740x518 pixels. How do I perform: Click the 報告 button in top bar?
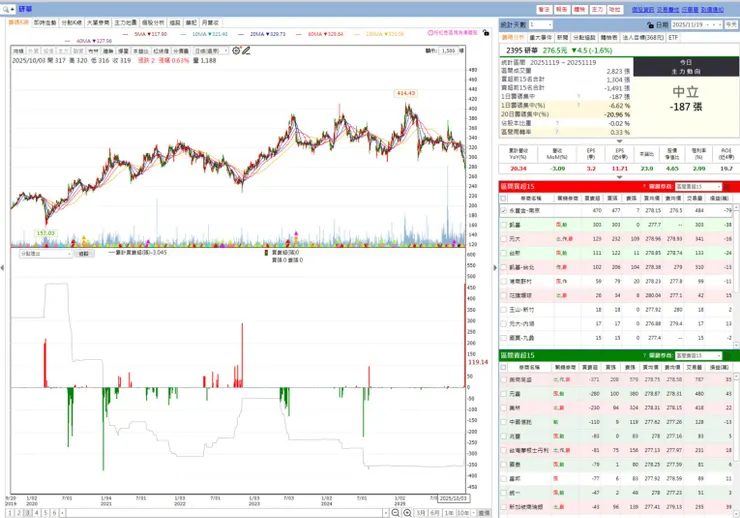tap(561, 9)
